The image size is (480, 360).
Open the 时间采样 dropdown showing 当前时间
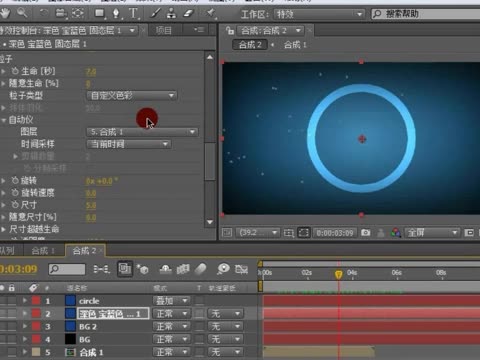coord(129,144)
